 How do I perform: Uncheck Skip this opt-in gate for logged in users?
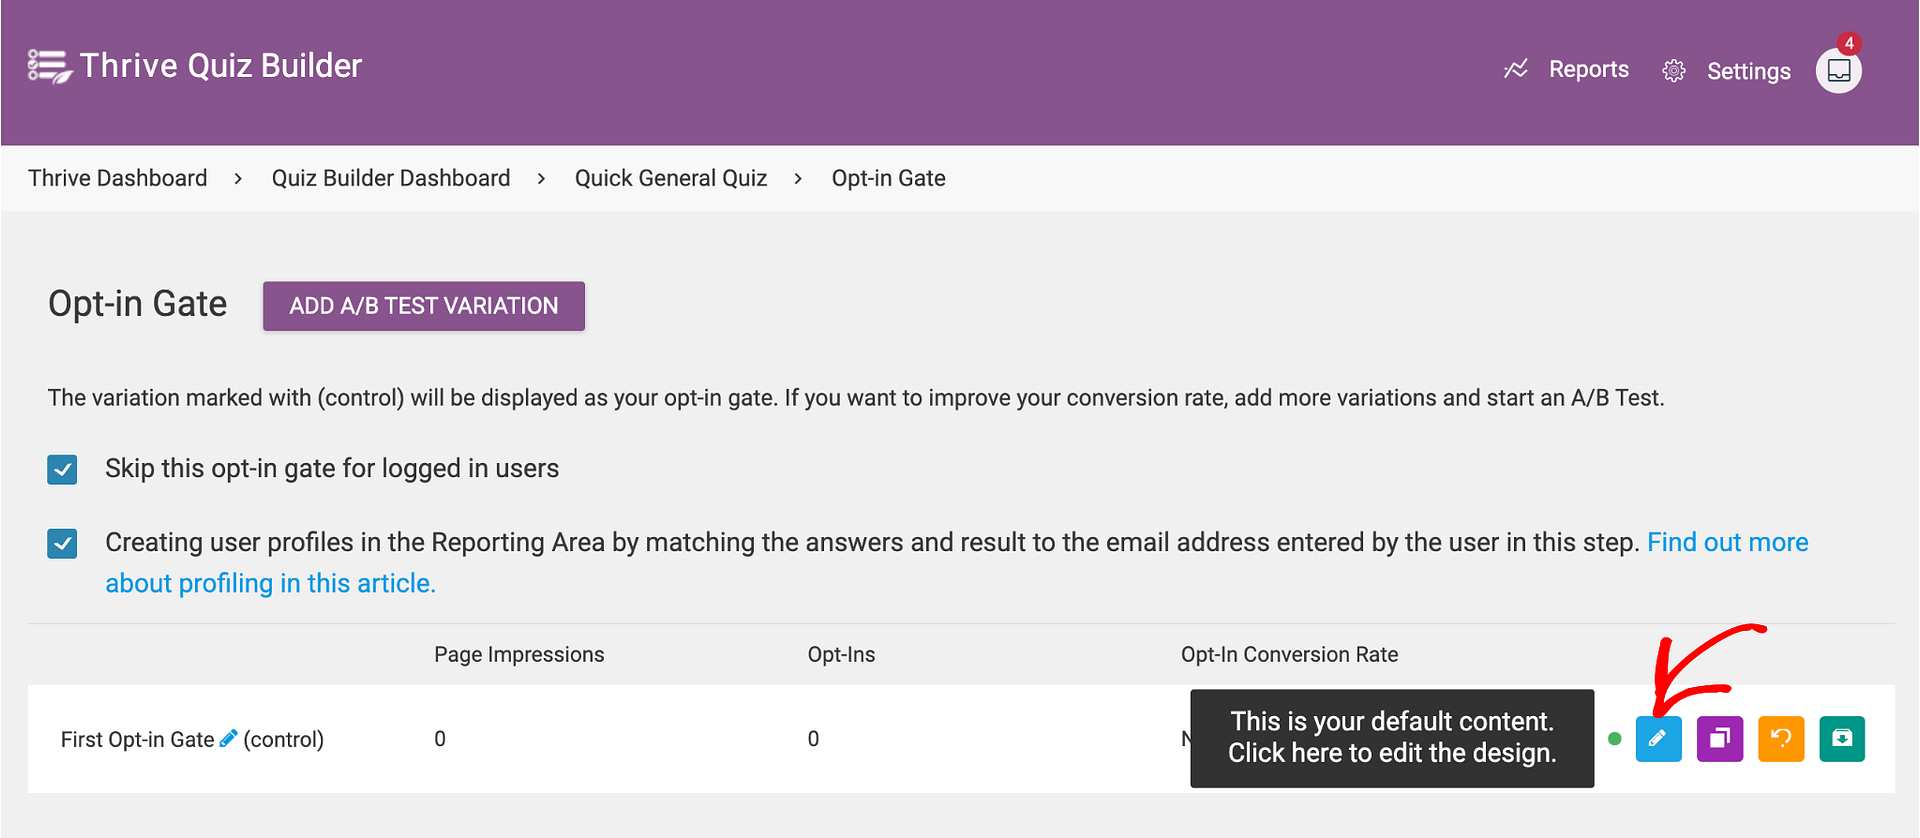tap(62, 469)
